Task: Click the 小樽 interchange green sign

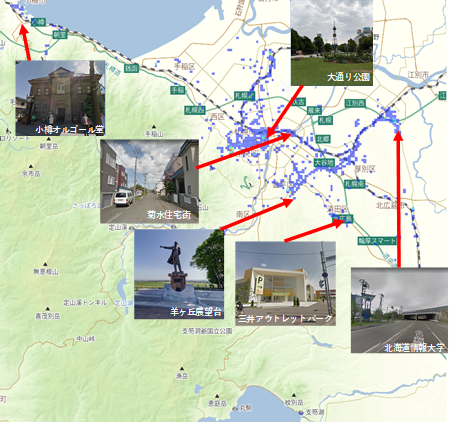Action: [x=39, y=22]
